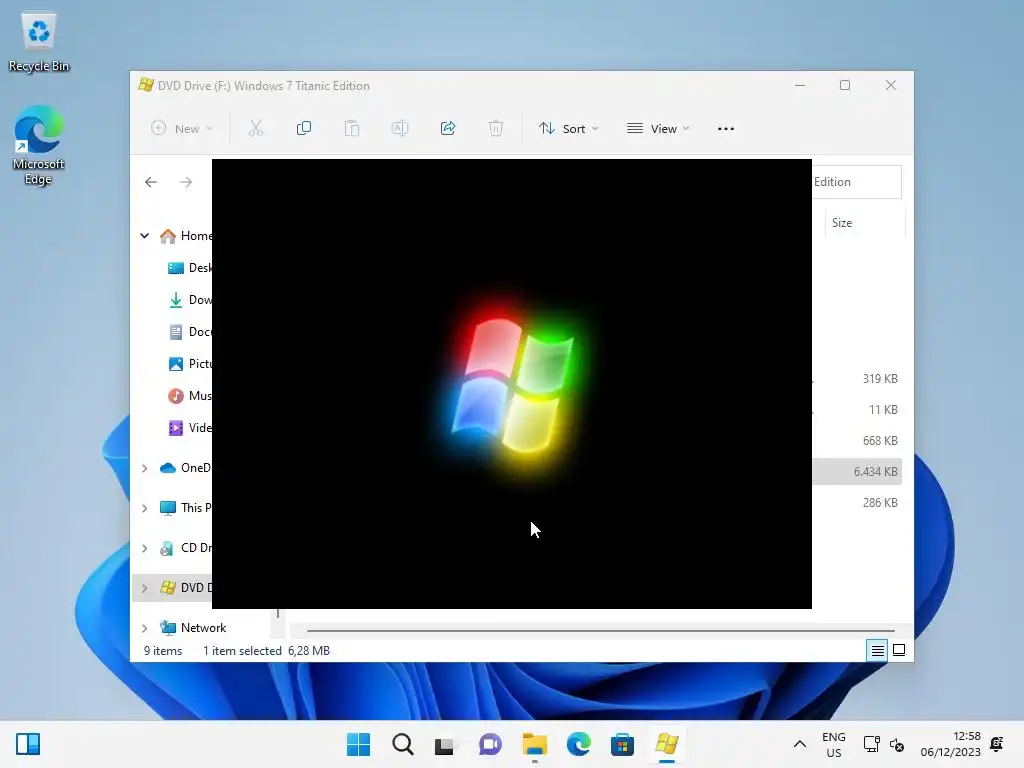Expand the Network tree node
This screenshot has height=768, width=1024.
pyautogui.click(x=145, y=628)
